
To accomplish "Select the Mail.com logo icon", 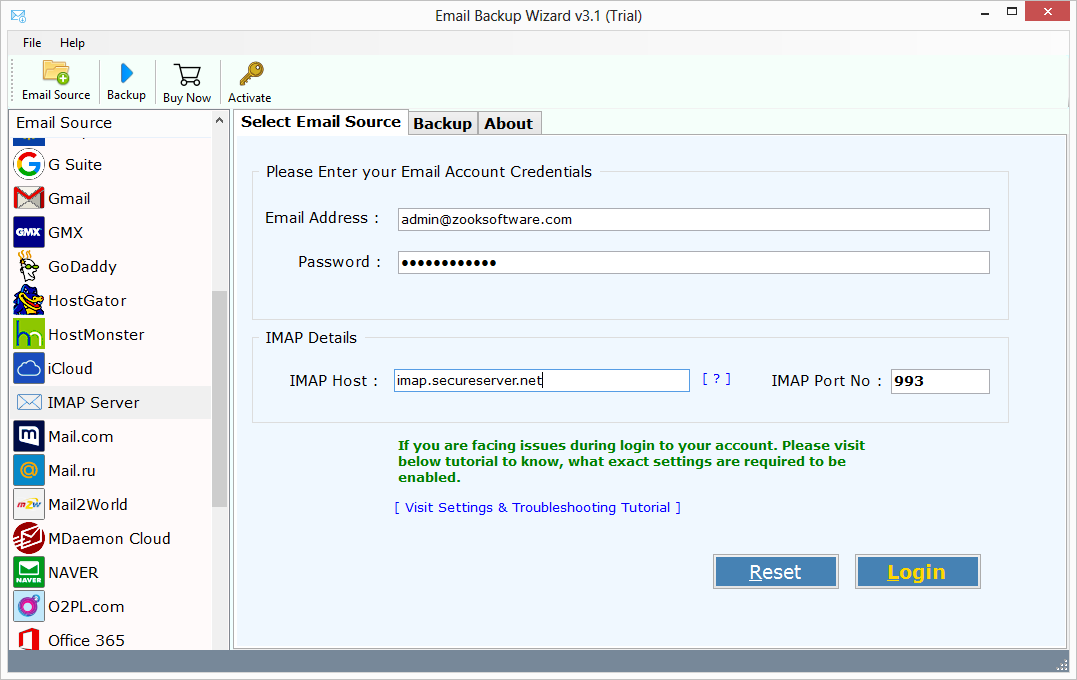I will (29, 436).
